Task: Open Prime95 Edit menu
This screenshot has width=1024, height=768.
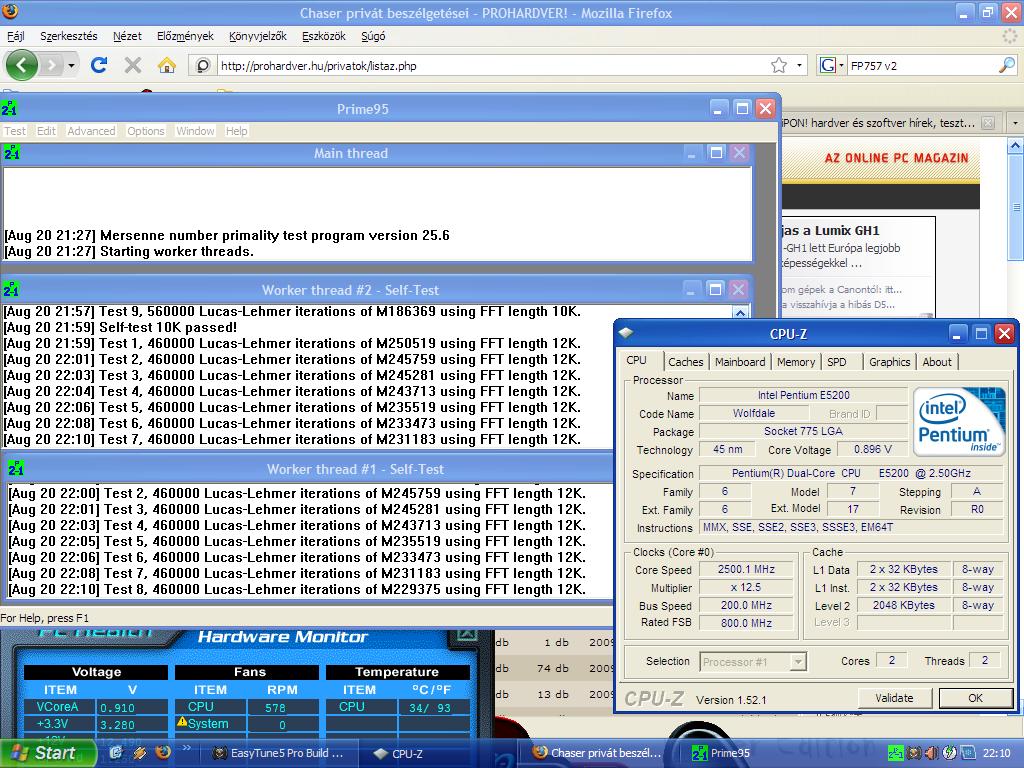Action: pyautogui.click(x=46, y=131)
